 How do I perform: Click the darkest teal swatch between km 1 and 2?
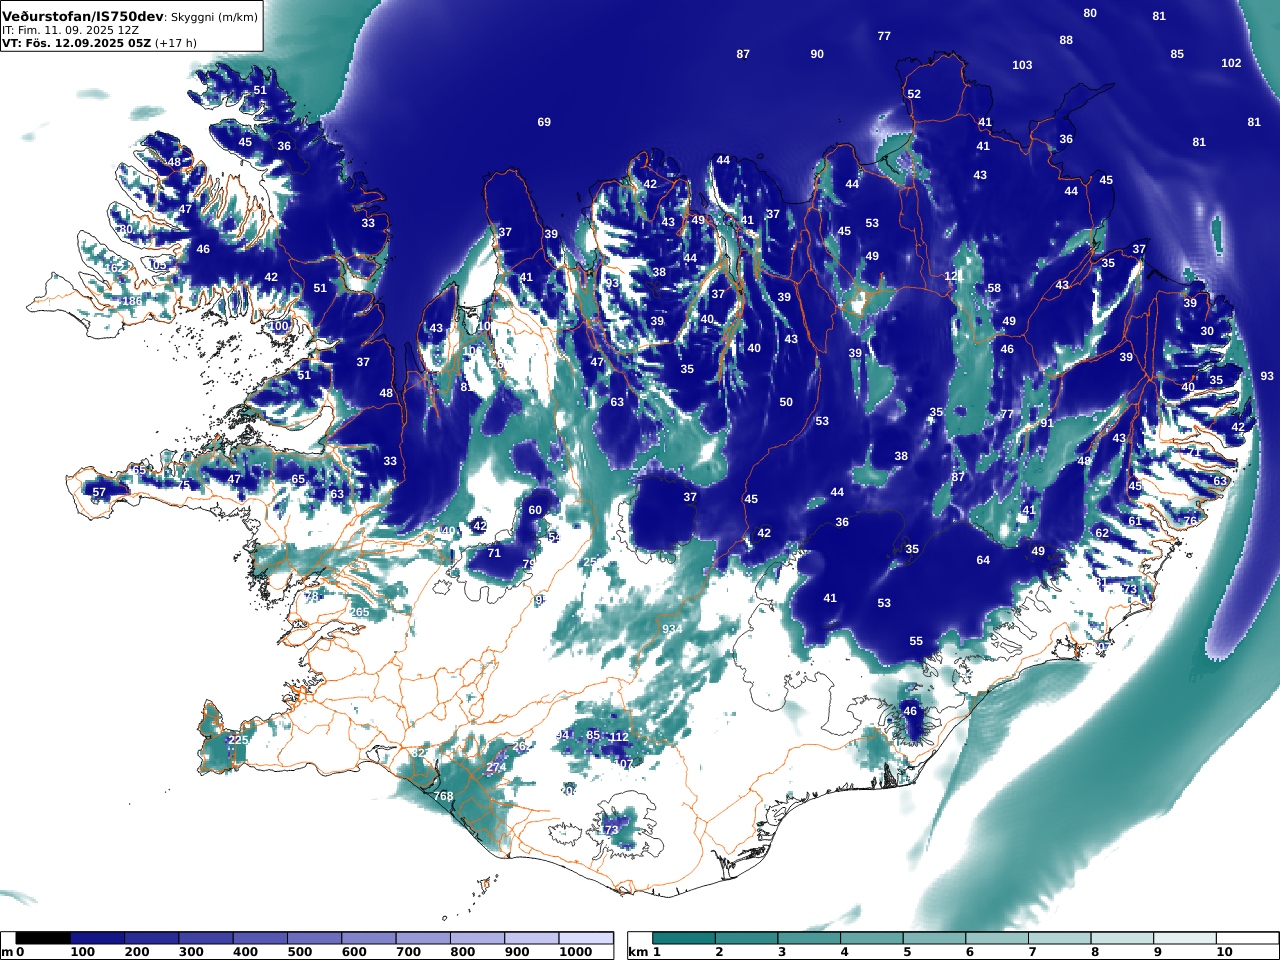click(684, 938)
